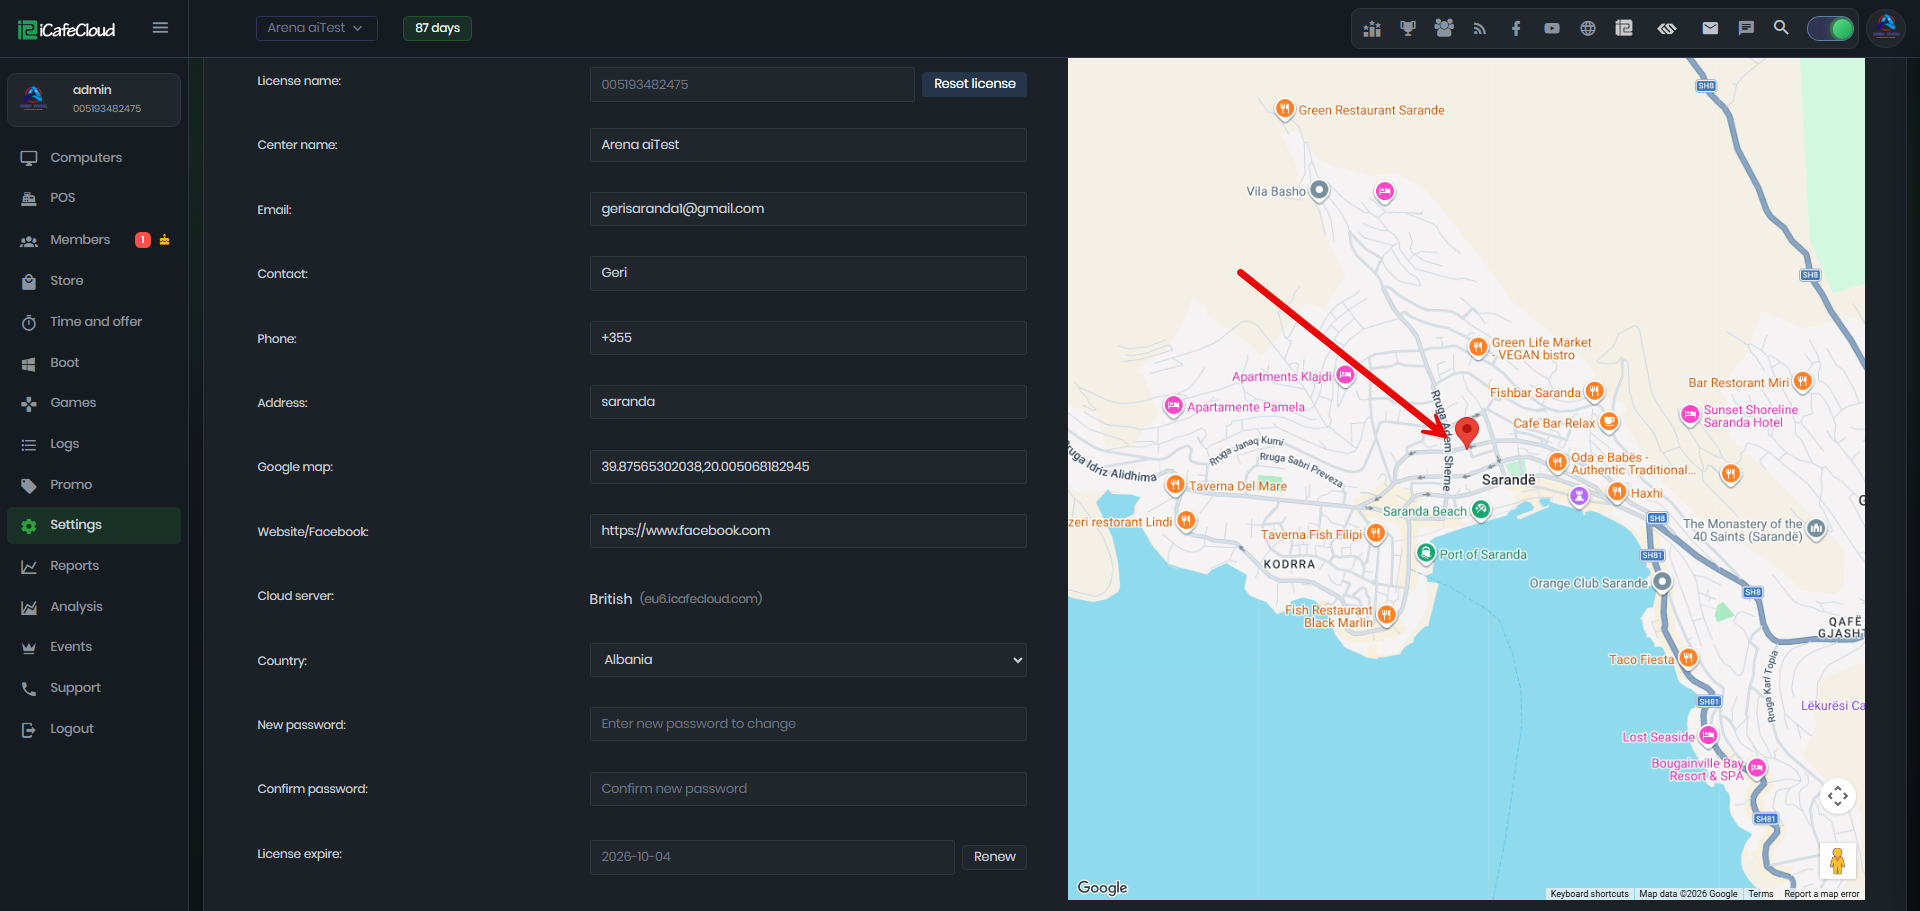Open the Country dropdown showing Albania
The image size is (1920, 911).
coord(808,660)
